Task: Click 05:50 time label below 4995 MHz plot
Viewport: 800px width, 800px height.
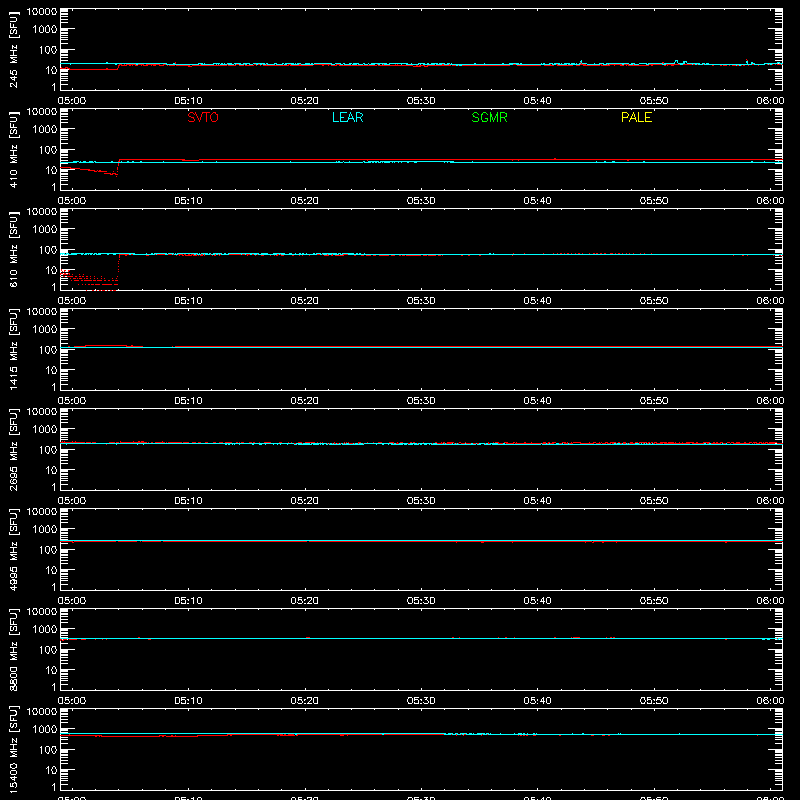Action: click(x=654, y=601)
